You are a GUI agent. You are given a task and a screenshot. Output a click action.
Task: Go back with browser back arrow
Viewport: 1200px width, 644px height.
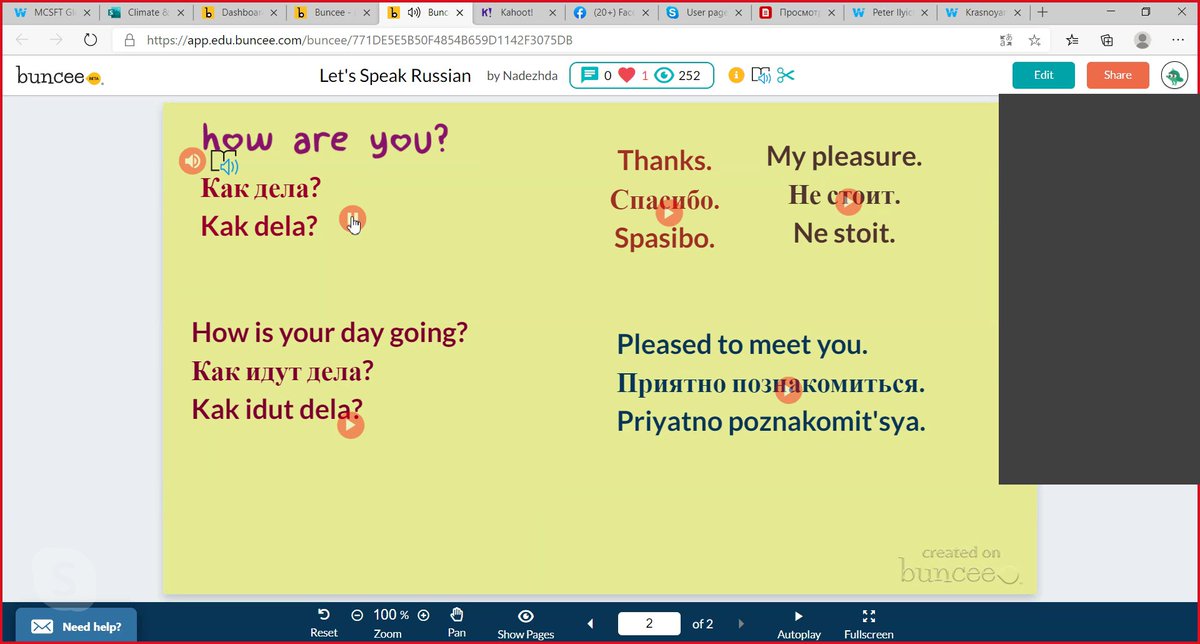22,41
